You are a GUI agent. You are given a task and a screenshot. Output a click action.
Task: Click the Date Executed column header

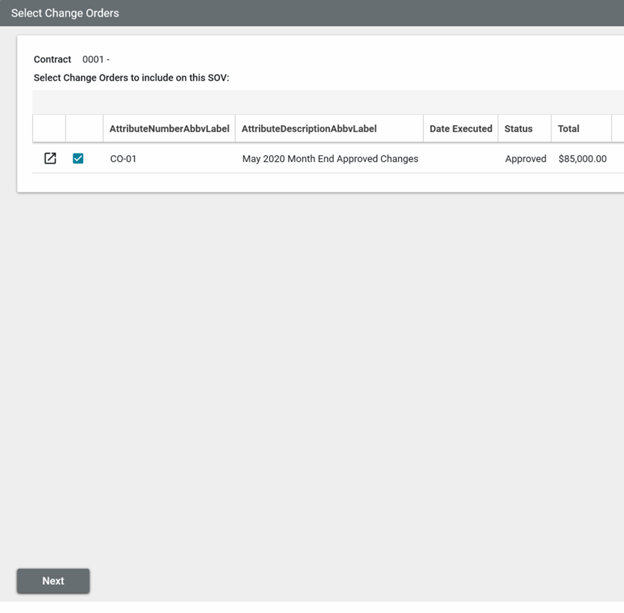pos(460,129)
